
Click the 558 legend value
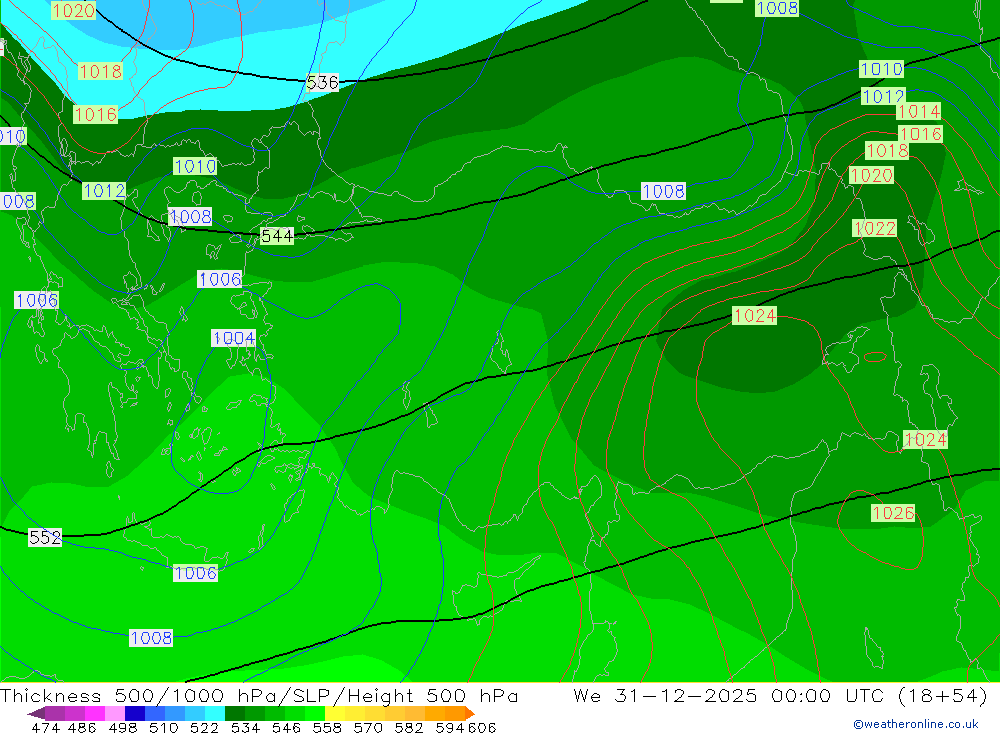click(327, 727)
